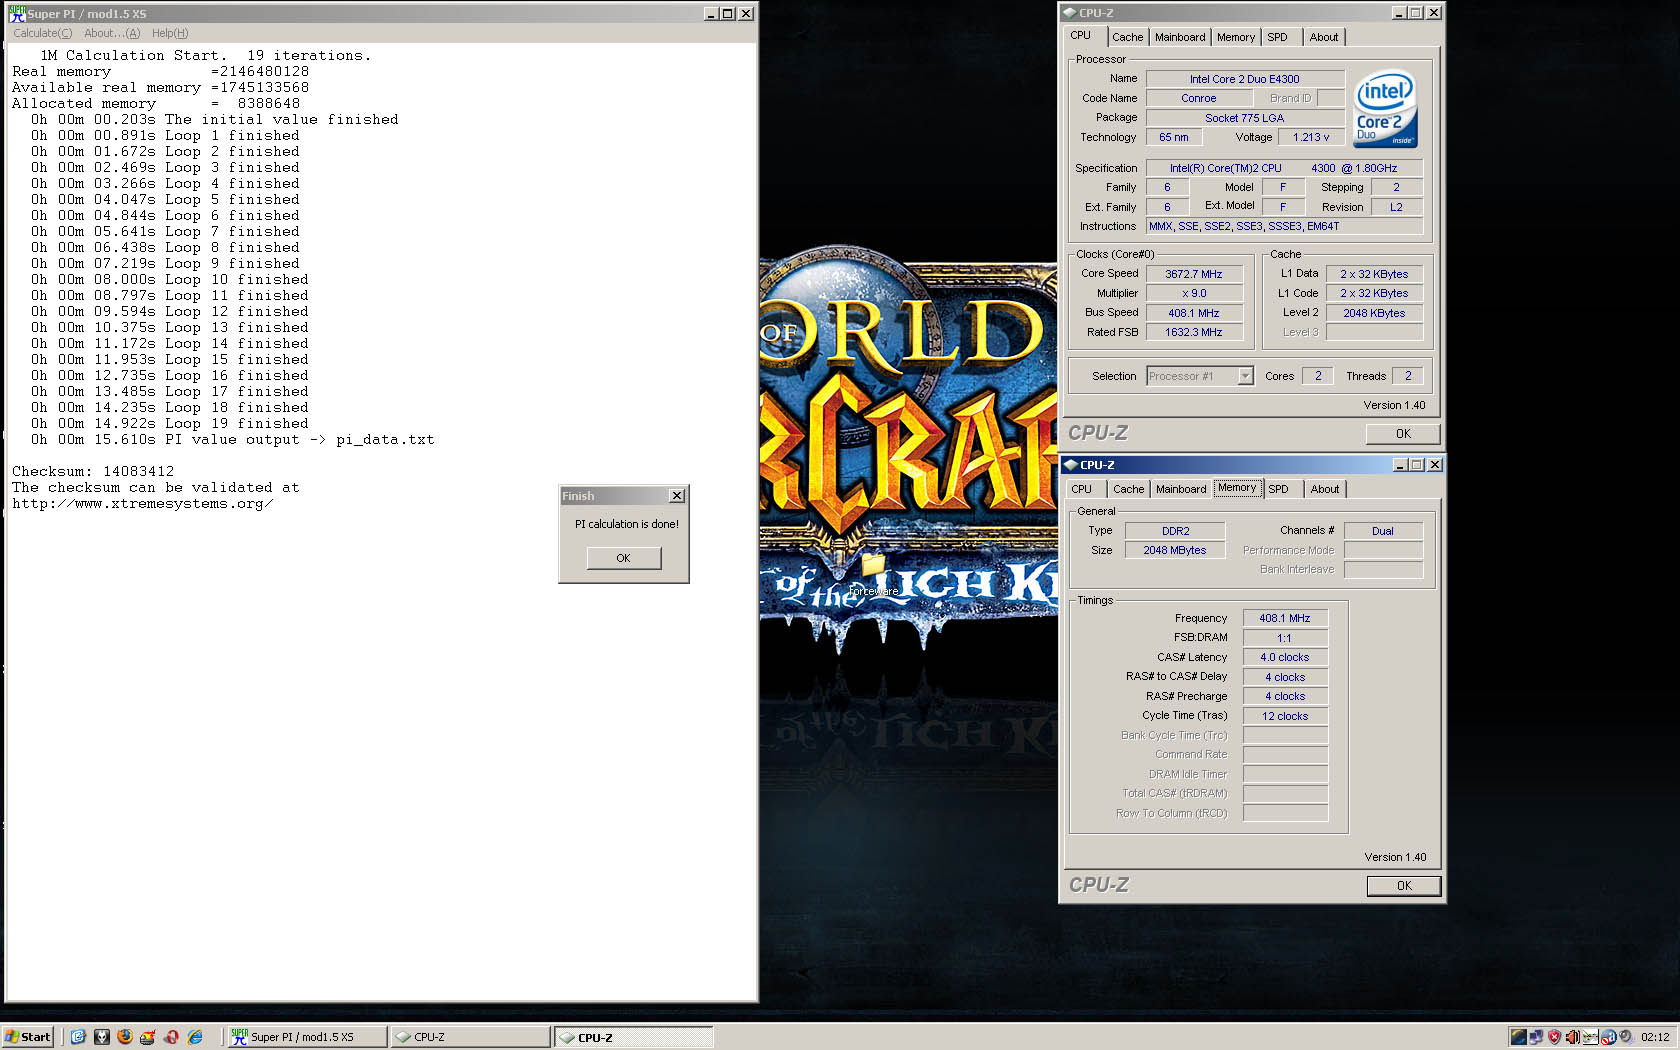Open the Help menu in Super PI
1680x1050 pixels.
[x=170, y=33]
